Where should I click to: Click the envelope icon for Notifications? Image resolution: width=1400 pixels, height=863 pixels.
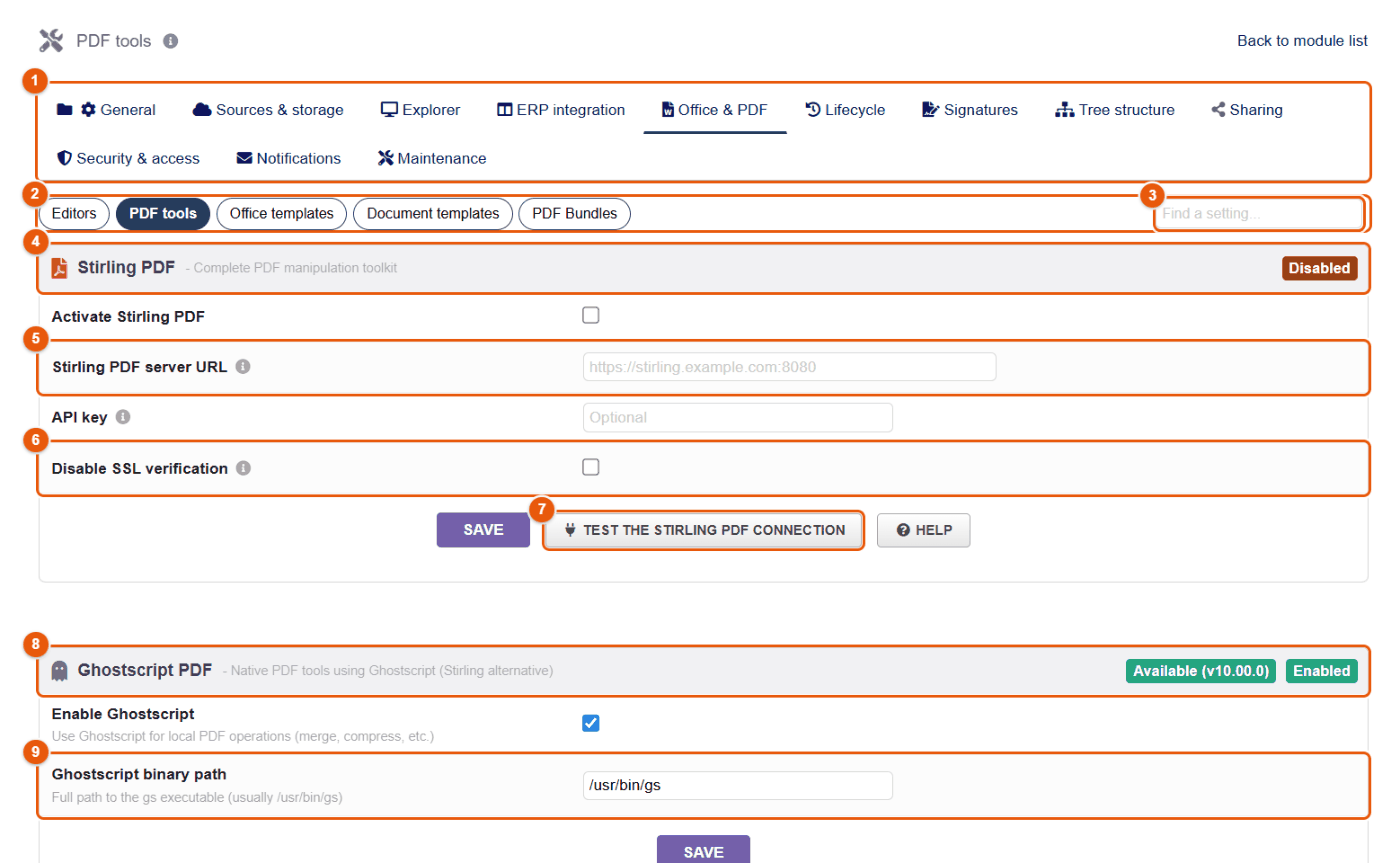pyautogui.click(x=244, y=158)
